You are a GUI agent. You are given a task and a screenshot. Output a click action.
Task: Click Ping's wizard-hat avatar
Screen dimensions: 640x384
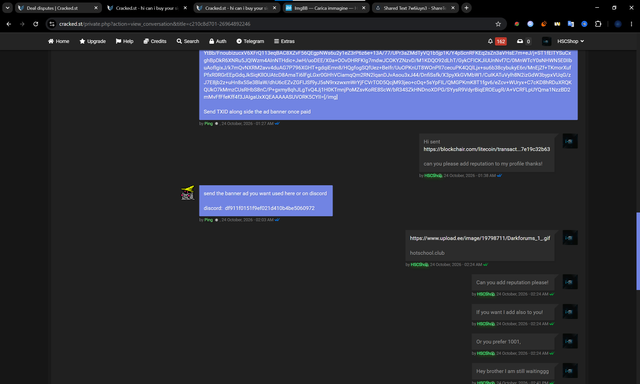(x=187, y=193)
